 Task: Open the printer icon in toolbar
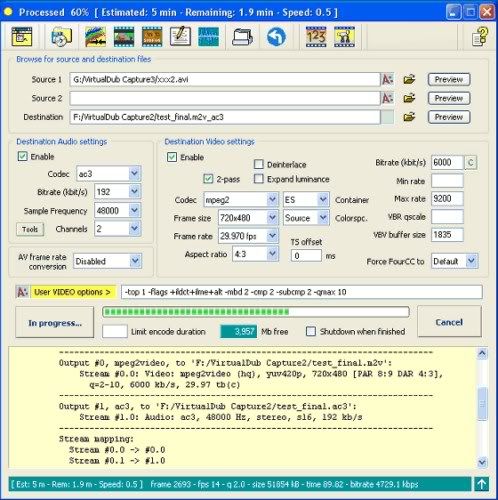(x=242, y=37)
